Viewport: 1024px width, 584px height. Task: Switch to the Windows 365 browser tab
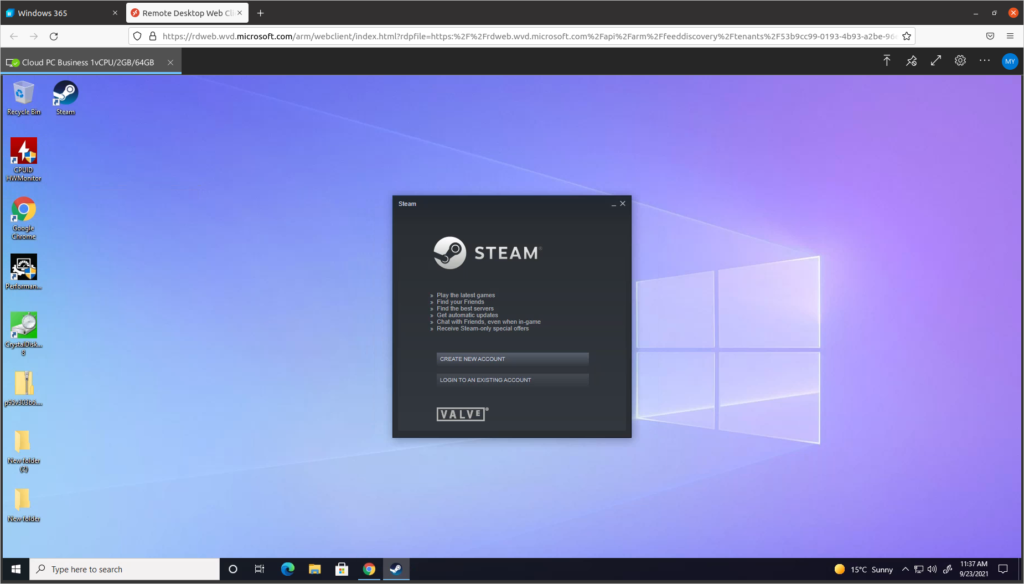[62, 13]
